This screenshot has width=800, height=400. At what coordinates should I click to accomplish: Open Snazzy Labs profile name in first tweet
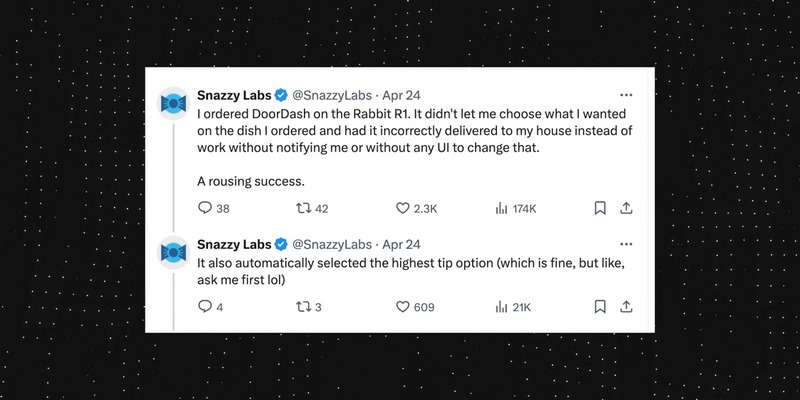point(234,94)
